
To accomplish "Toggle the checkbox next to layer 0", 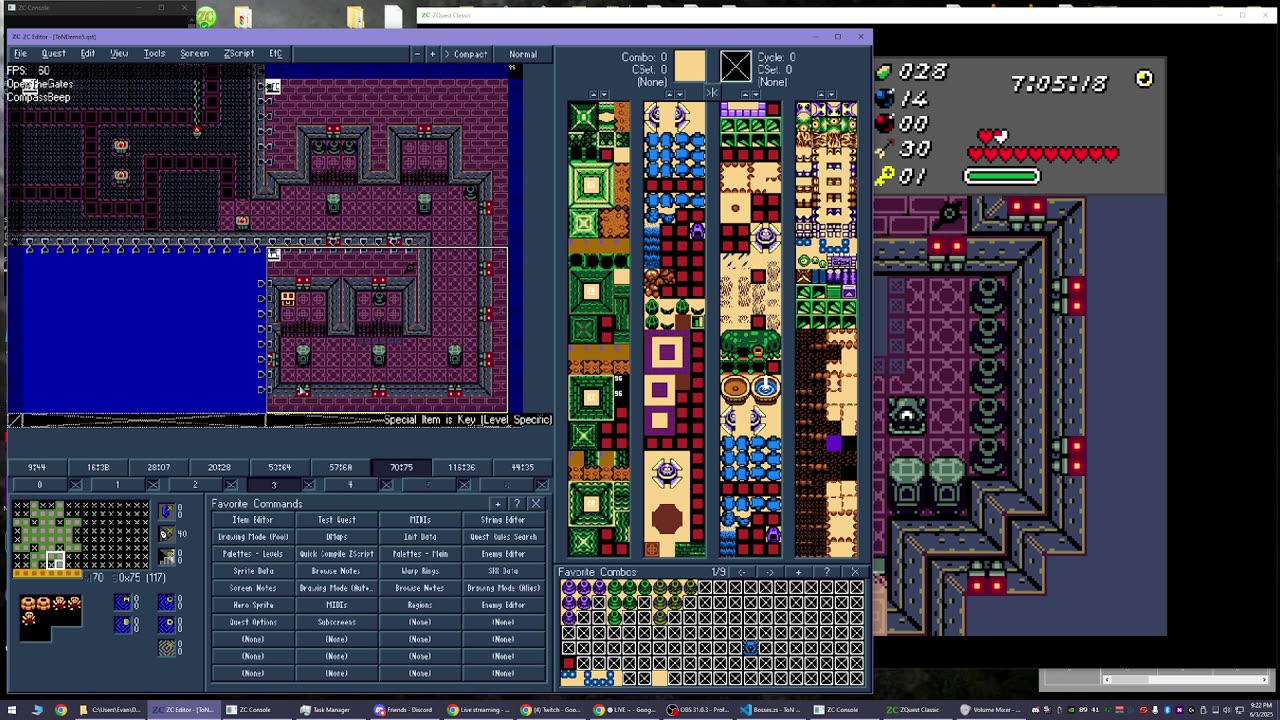I will pos(76,485).
